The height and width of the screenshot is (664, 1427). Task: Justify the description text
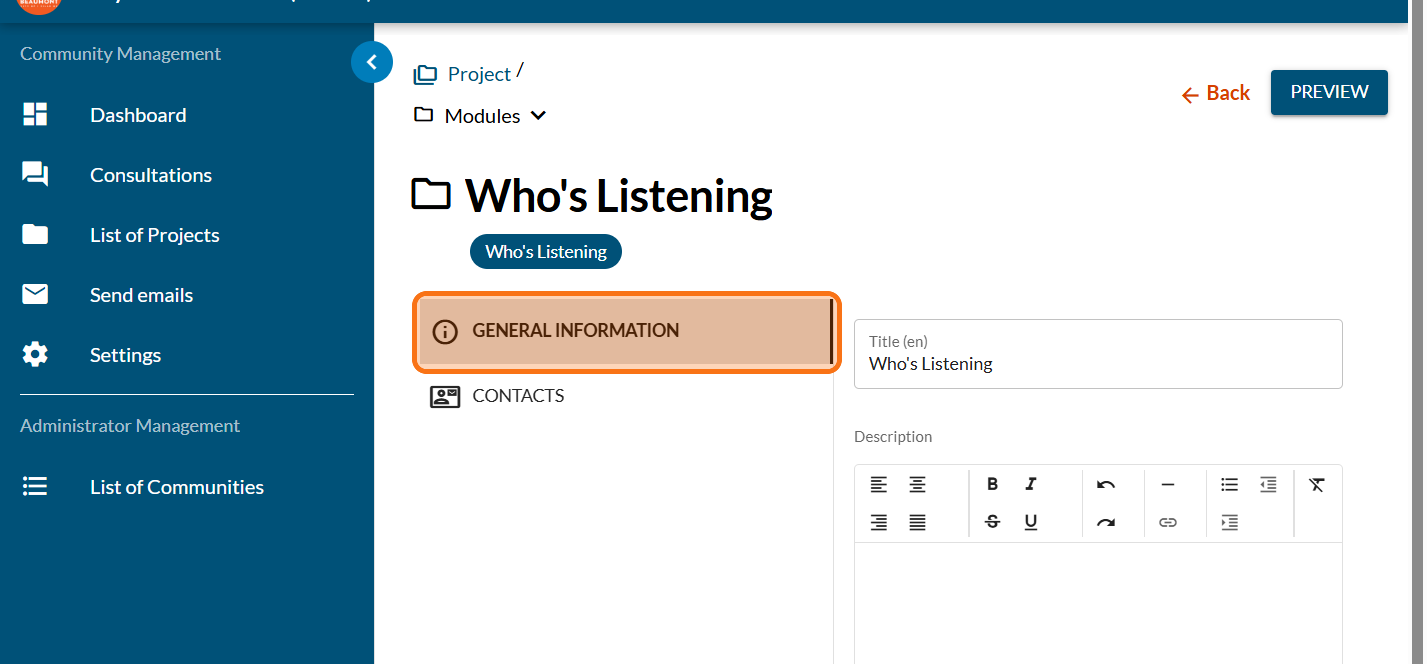[917, 522]
